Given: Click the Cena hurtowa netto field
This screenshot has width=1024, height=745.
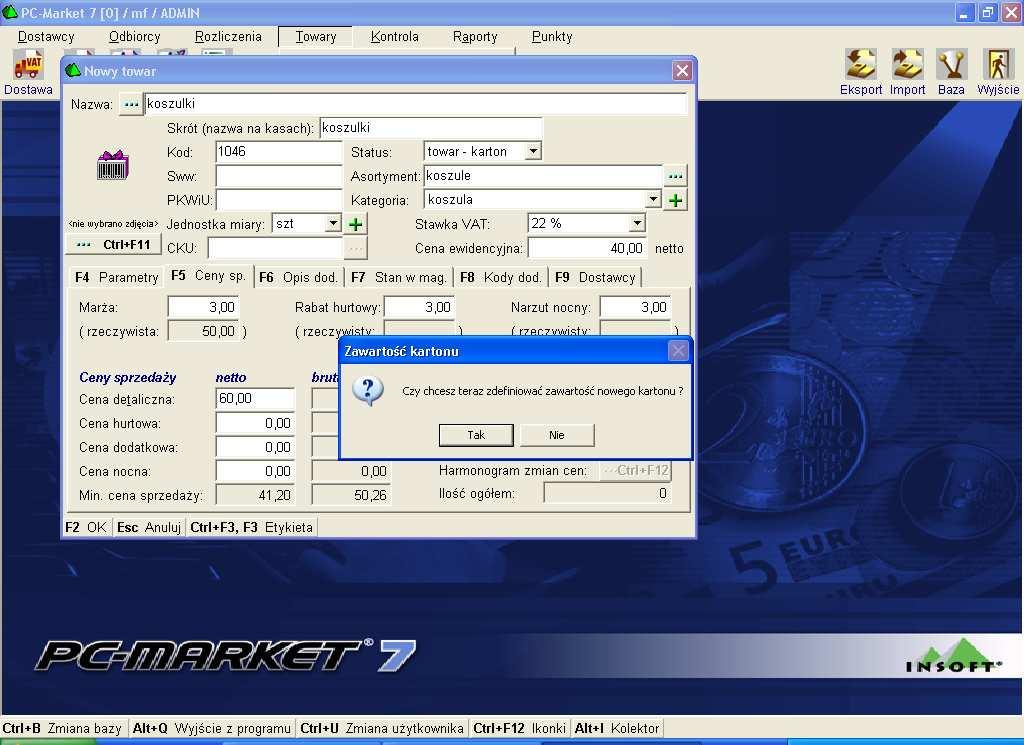Looking at the screenshot, I should 255,423.
